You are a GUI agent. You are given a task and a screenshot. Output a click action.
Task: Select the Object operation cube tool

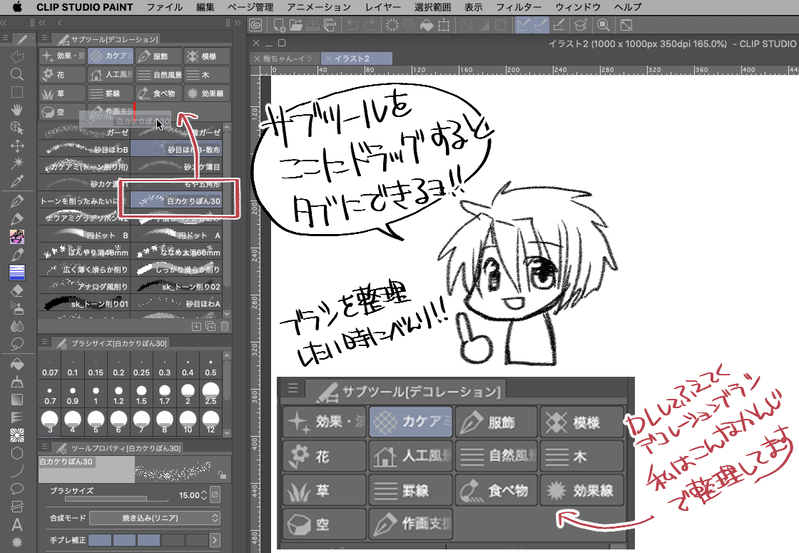(17, 127)
